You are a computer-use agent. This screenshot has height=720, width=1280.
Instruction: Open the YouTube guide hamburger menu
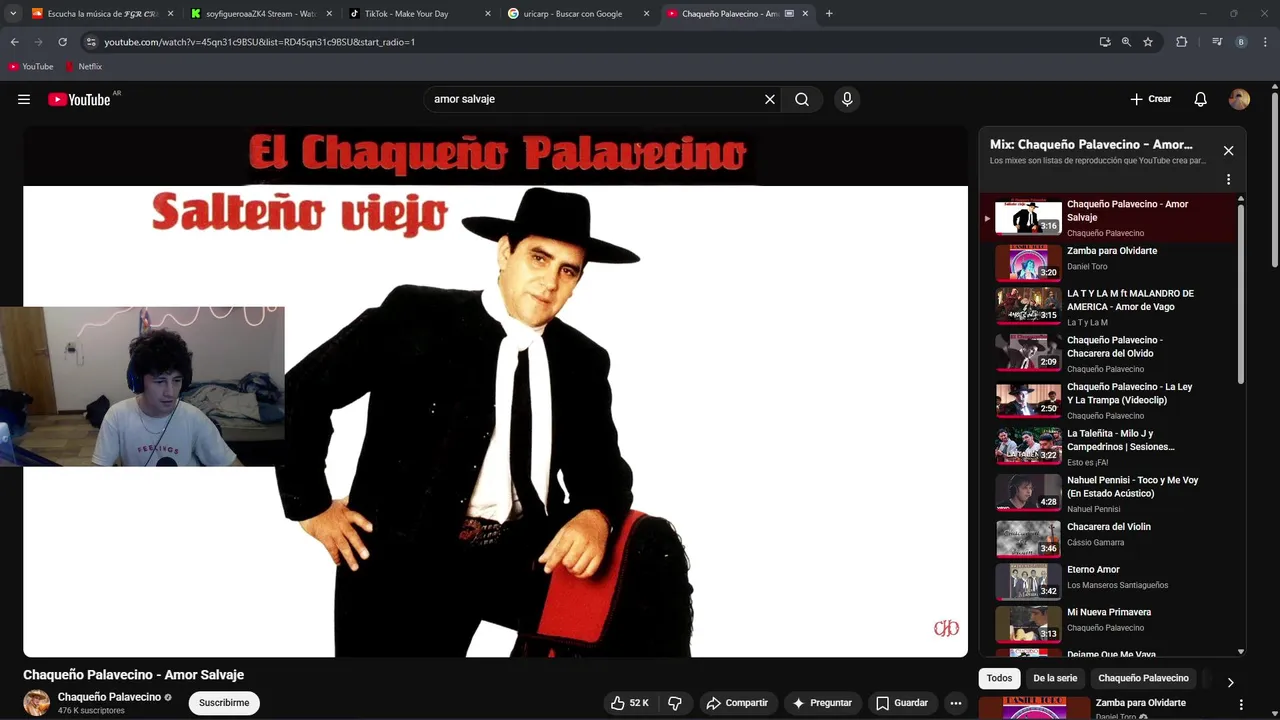(24, 99)
